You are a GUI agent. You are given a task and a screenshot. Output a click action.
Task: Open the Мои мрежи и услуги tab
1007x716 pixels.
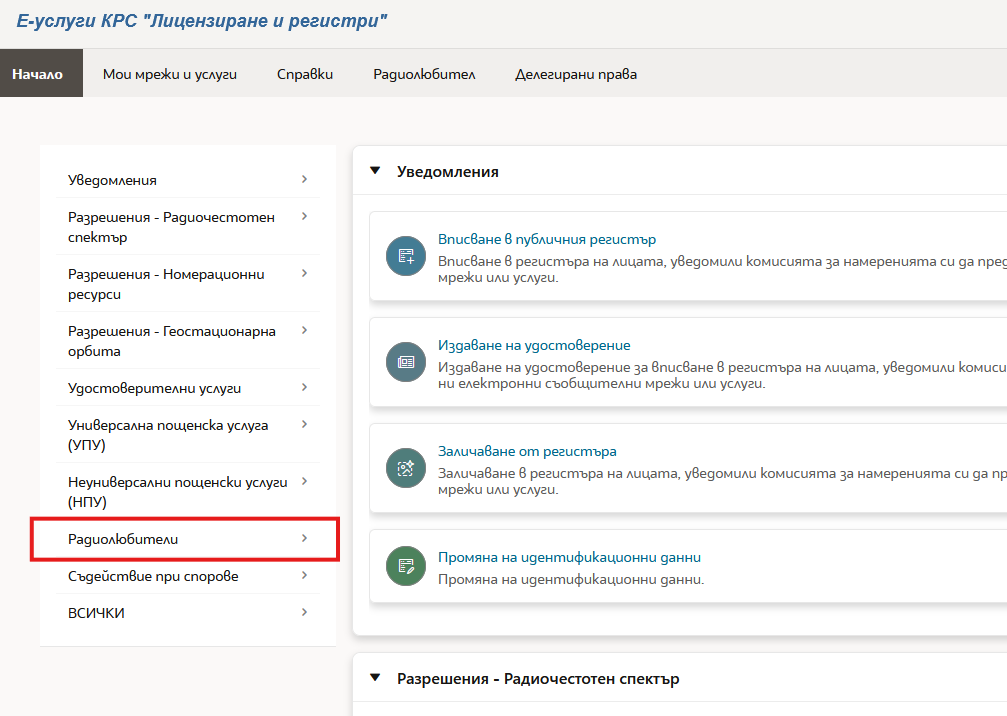click(170, 74)
